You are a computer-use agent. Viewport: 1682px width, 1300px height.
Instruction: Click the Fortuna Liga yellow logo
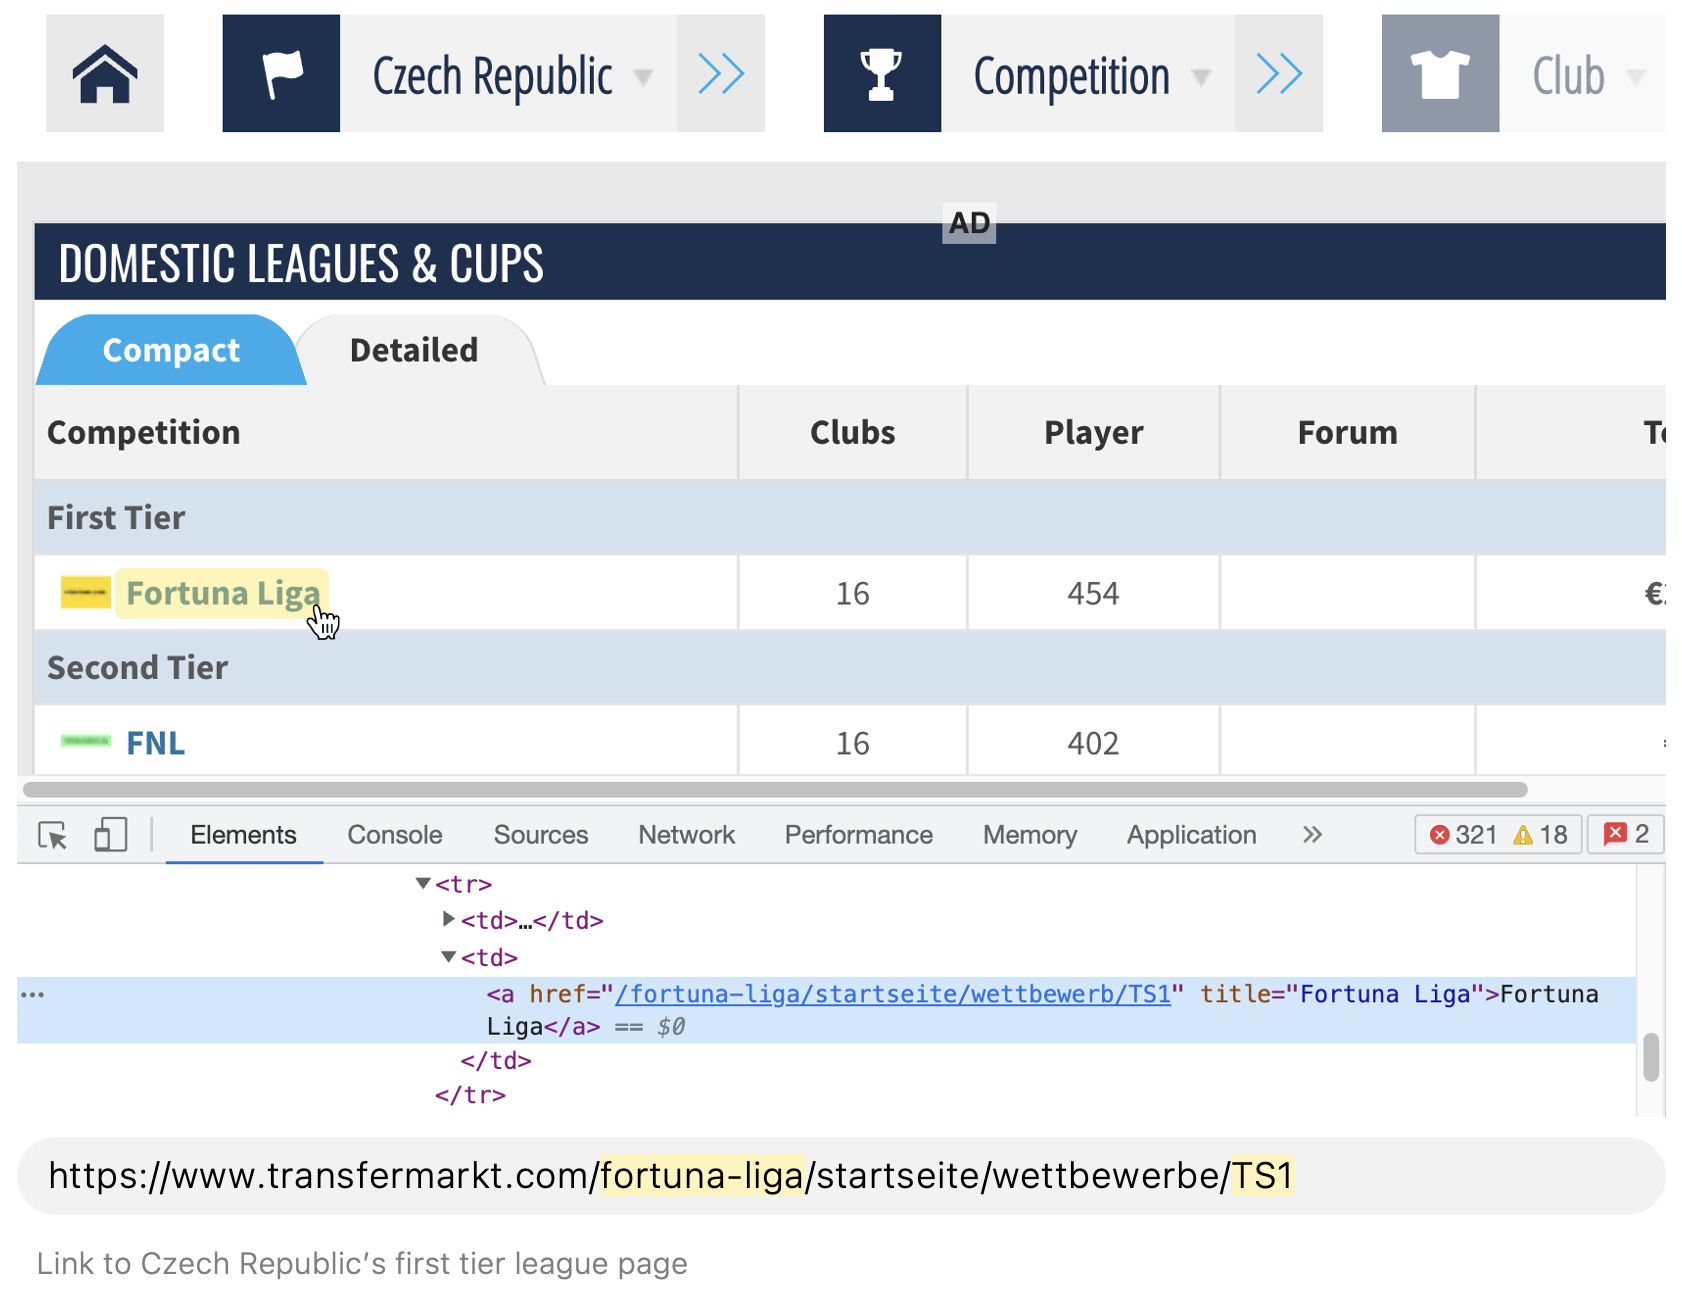(x=85, y=593)
